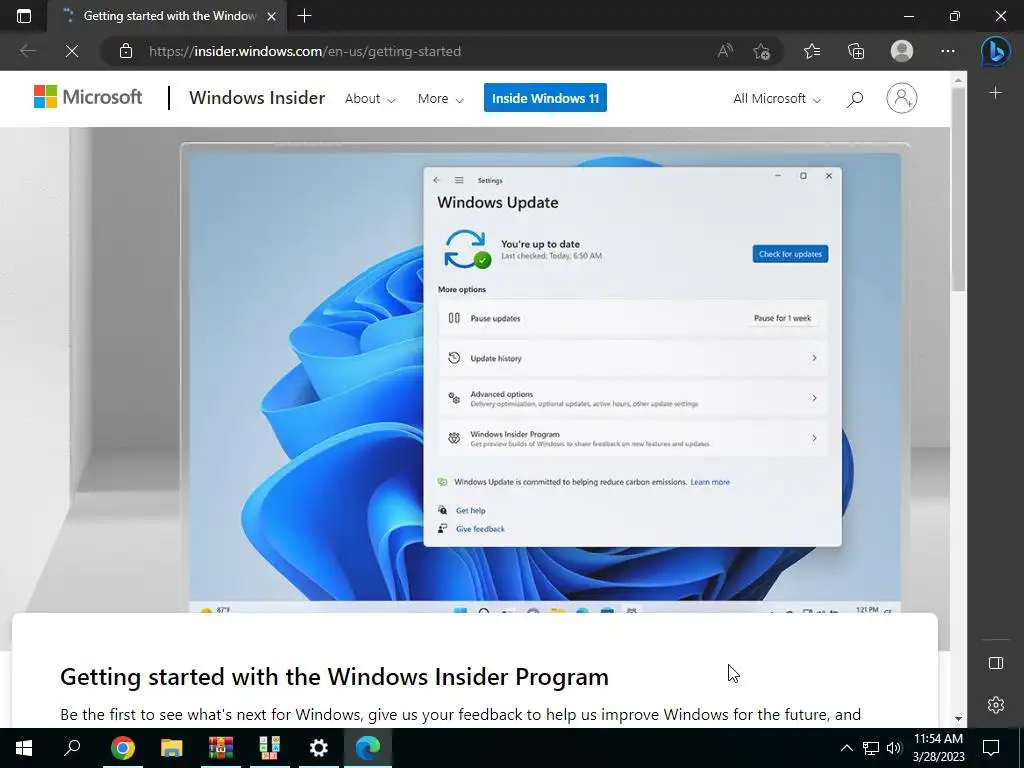This screenshot has width=1024, height=768.
Task: Open the Bing chat sidebar icon
Action: pos(995,51)
